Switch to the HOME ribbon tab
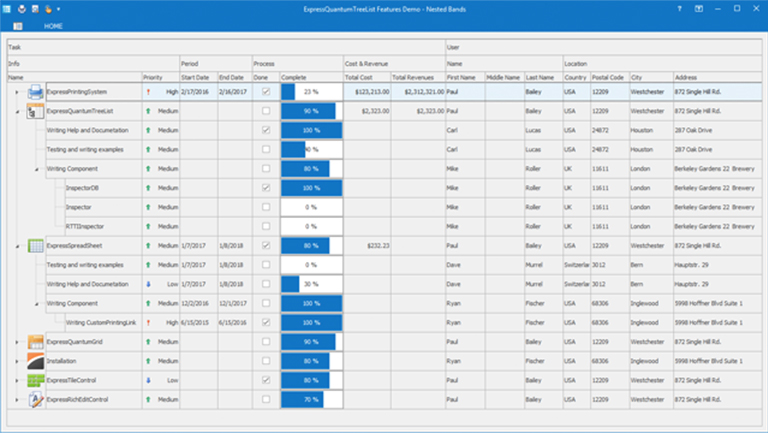Screen dimensions: 768x433 53,25
